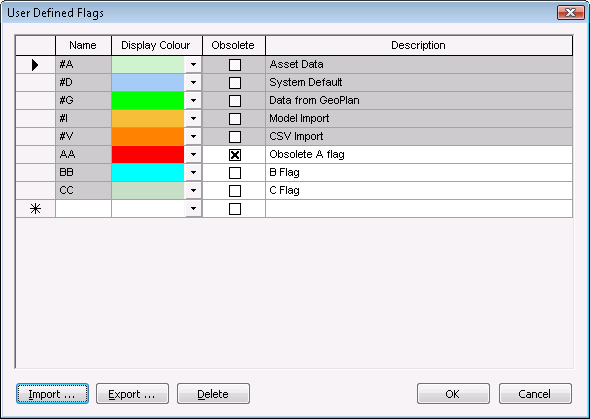Select the cyan colour swatch for BB
Image resolution: width=590 pixels, height=419 pixels.
coord(148,172)
